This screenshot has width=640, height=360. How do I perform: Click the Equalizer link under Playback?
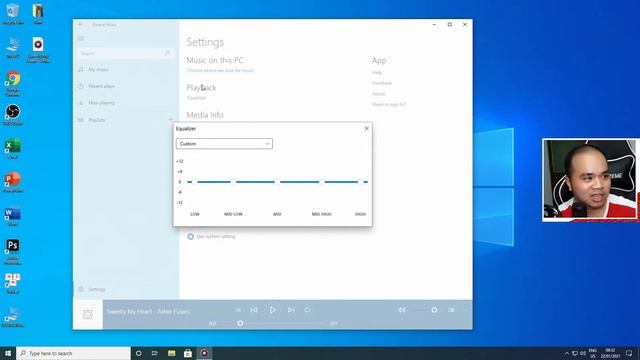196,98
